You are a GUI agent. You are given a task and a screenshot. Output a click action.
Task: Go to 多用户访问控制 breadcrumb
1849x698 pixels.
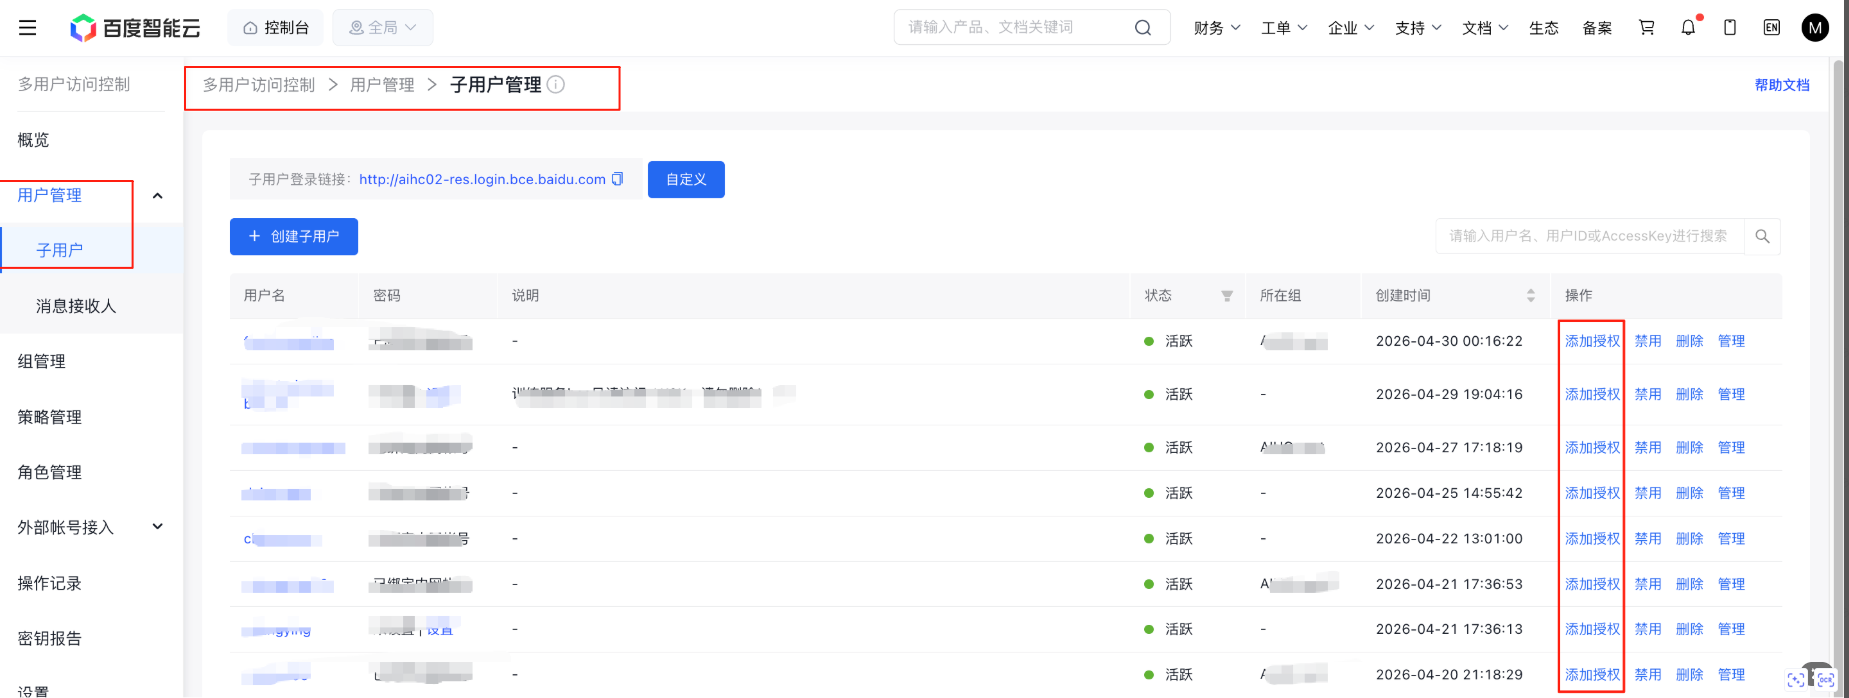[259, 85]
